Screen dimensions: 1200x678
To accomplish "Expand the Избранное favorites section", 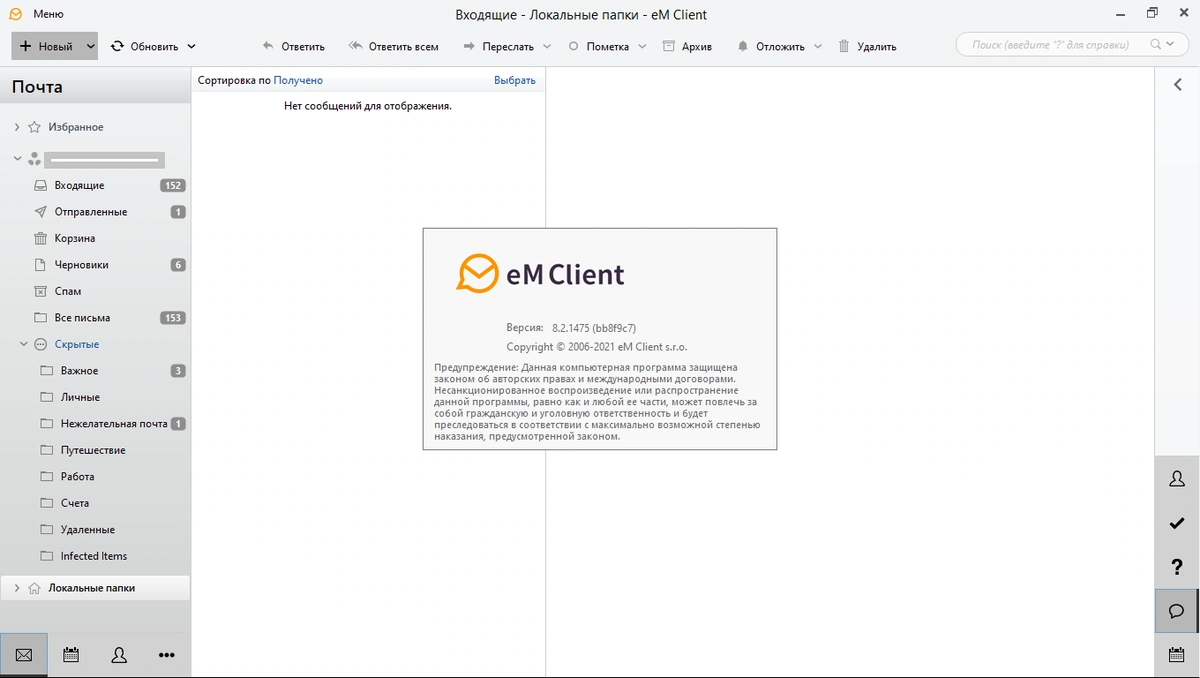I will (16, 127).
